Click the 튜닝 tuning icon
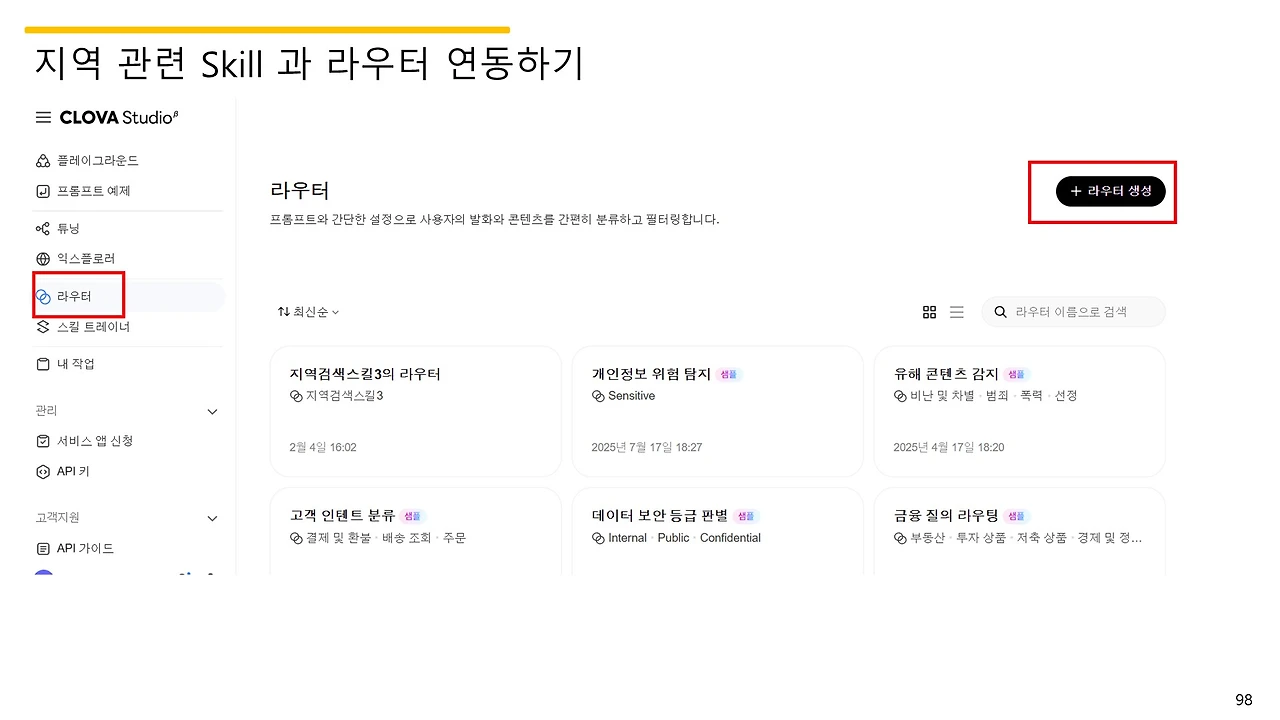 (44, 227)
